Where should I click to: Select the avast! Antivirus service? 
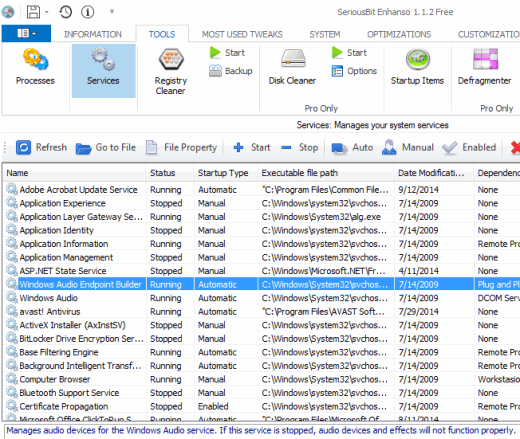[262, 312]
